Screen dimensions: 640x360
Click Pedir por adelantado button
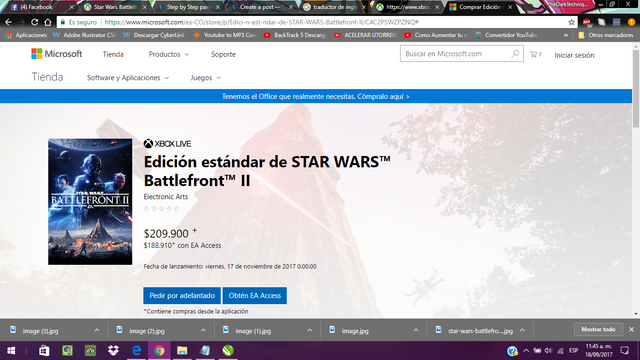(x=182, y=296)
